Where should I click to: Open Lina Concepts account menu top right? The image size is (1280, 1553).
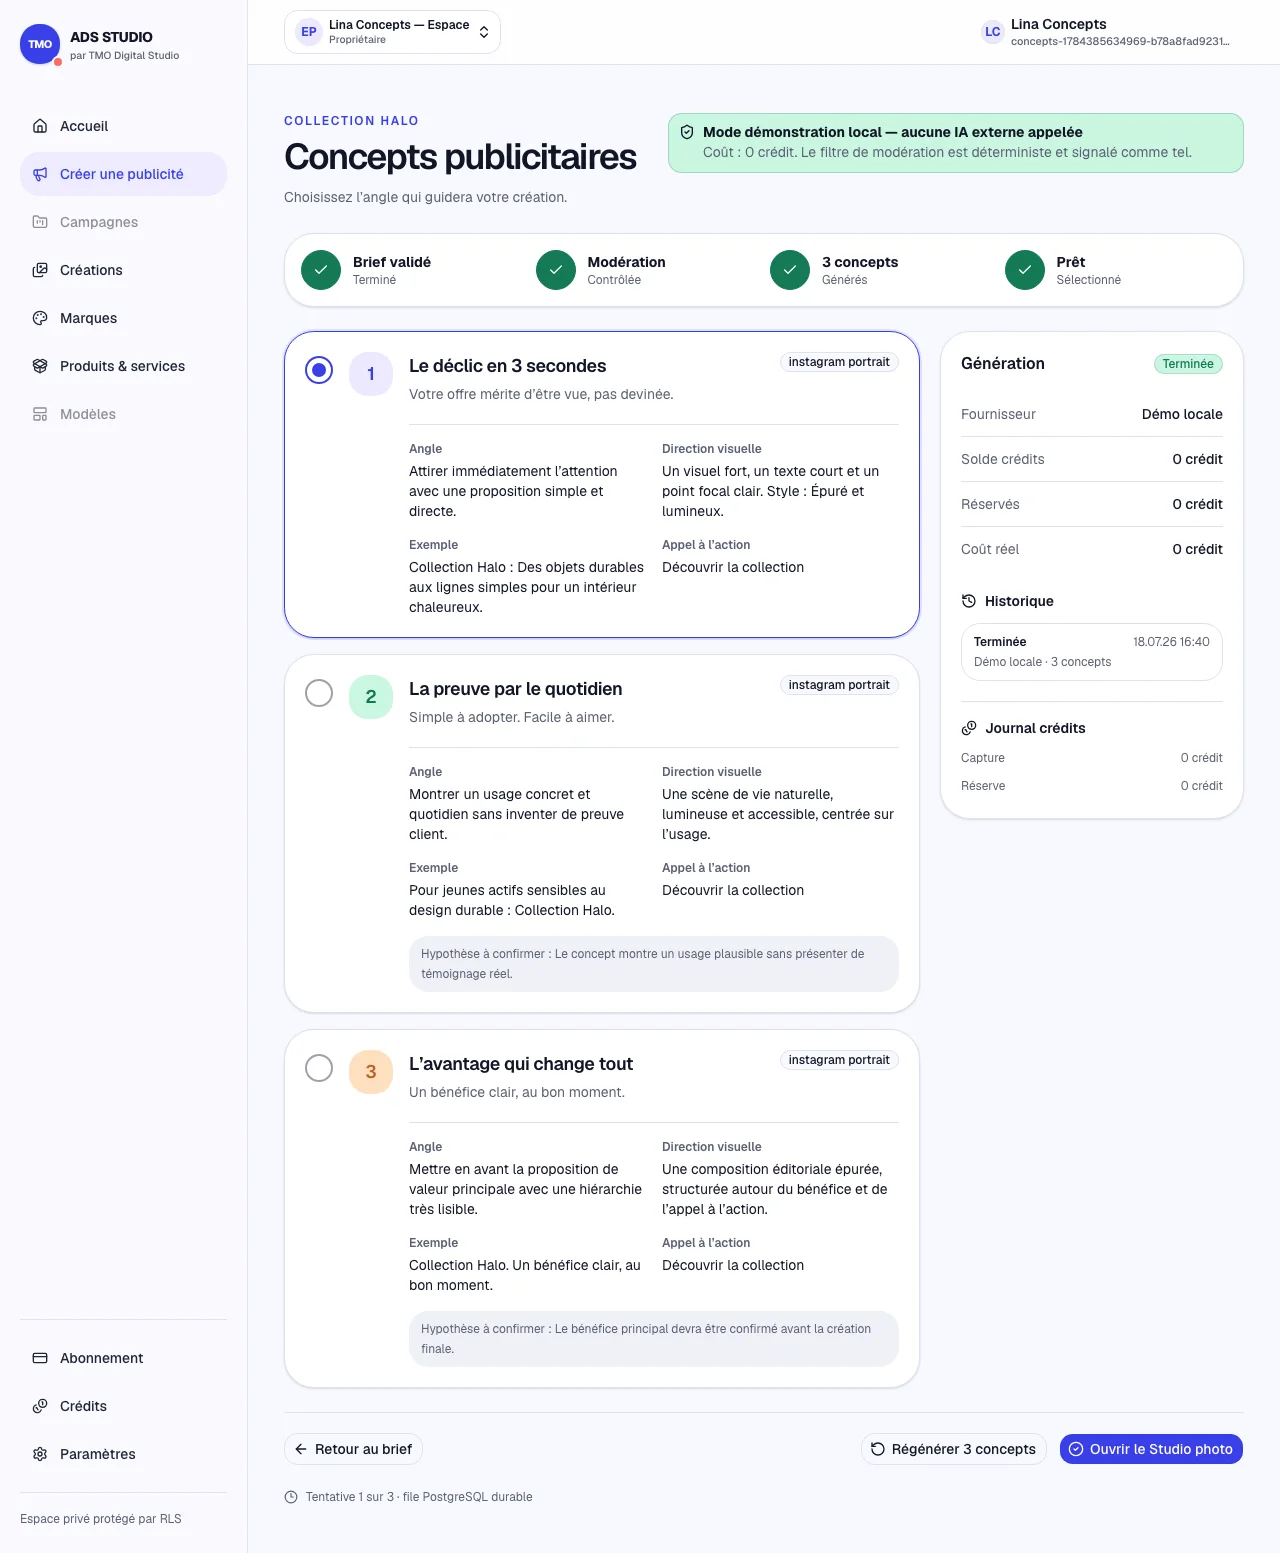coord(1106,32)
